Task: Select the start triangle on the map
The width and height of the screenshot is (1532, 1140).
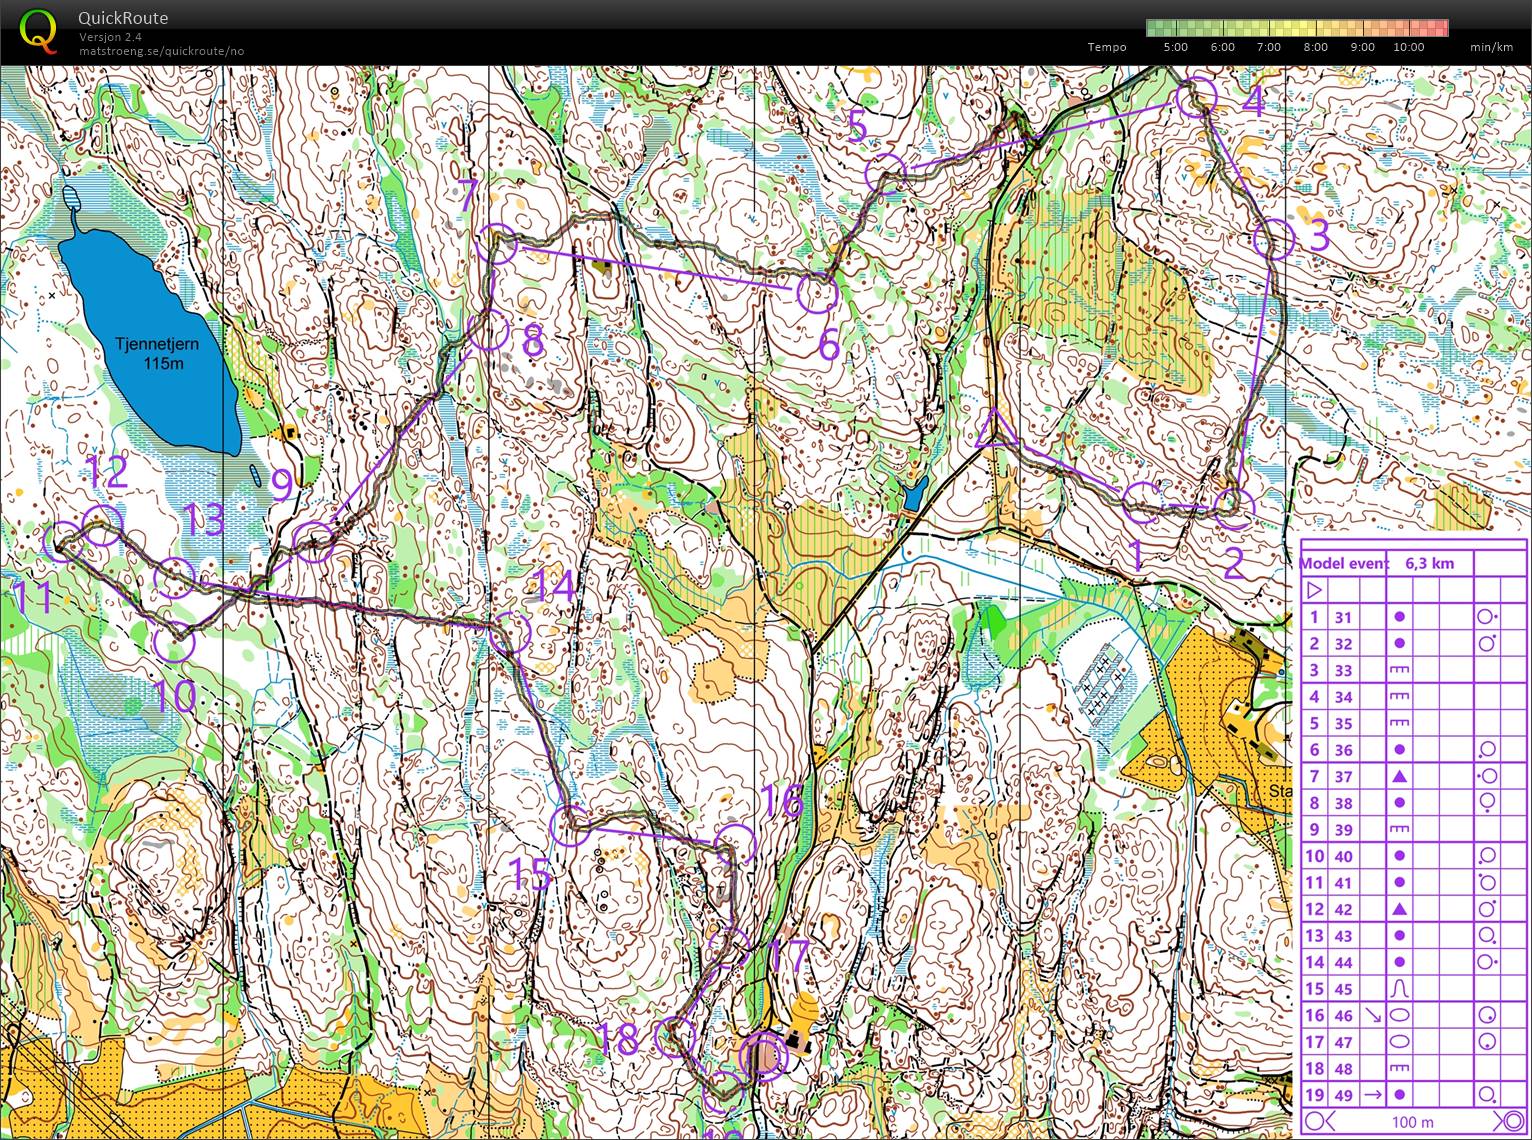Action: click(x=995, y=428)
